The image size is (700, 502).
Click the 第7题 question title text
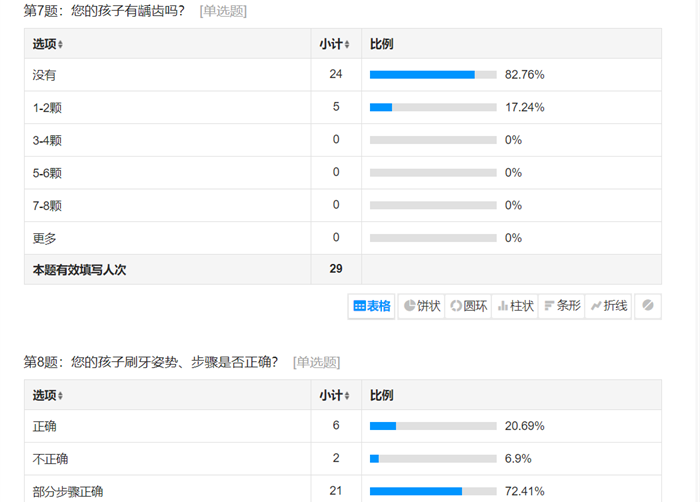pos(104,11)
